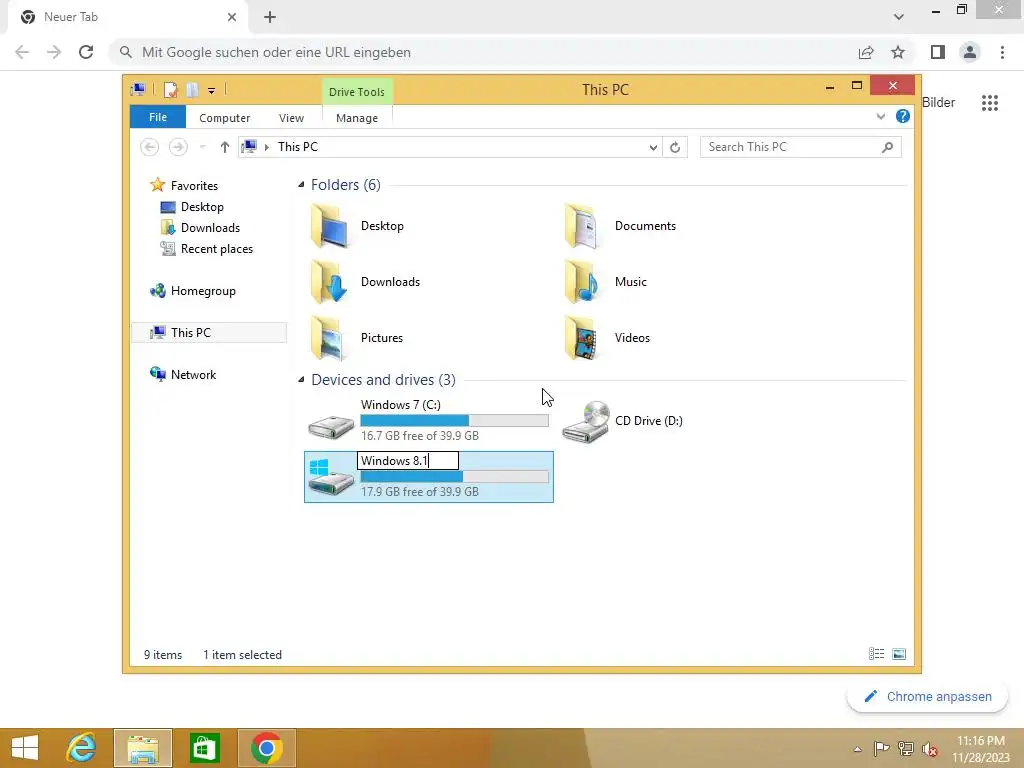This screenshot has width=1024, height=768.
Task: Go up one folder level
Action: point(225,147)
